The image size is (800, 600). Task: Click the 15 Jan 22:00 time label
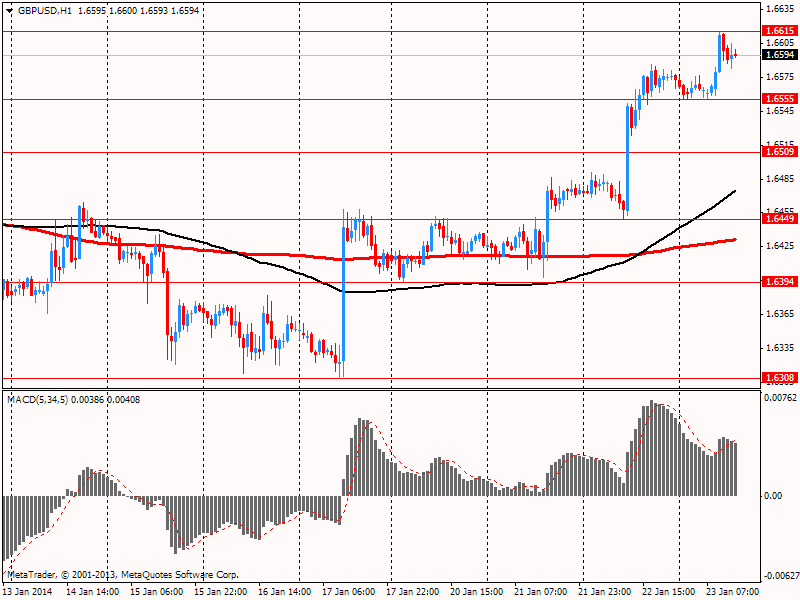pyautogui.click(x=221, y=592)
